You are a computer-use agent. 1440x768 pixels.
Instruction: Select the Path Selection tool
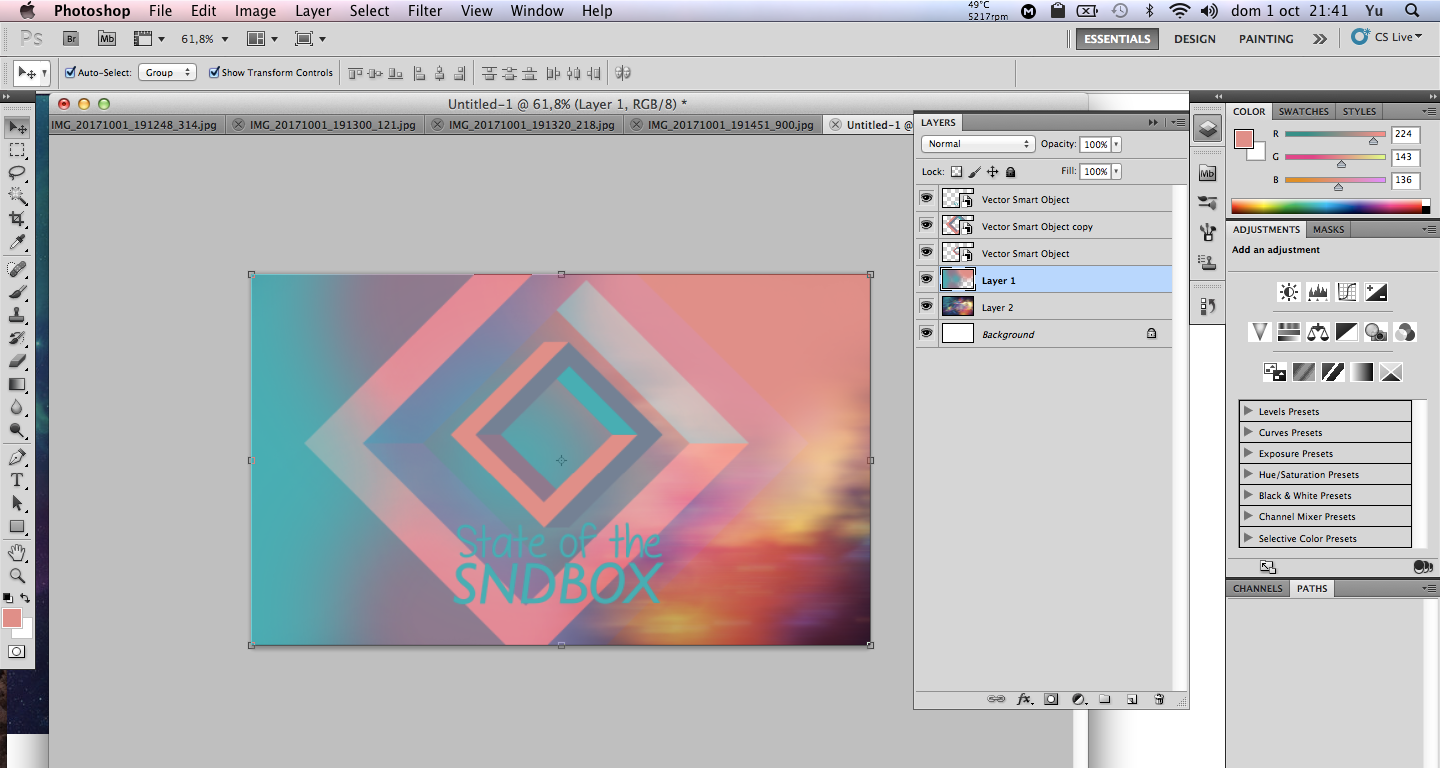point(17,504)
